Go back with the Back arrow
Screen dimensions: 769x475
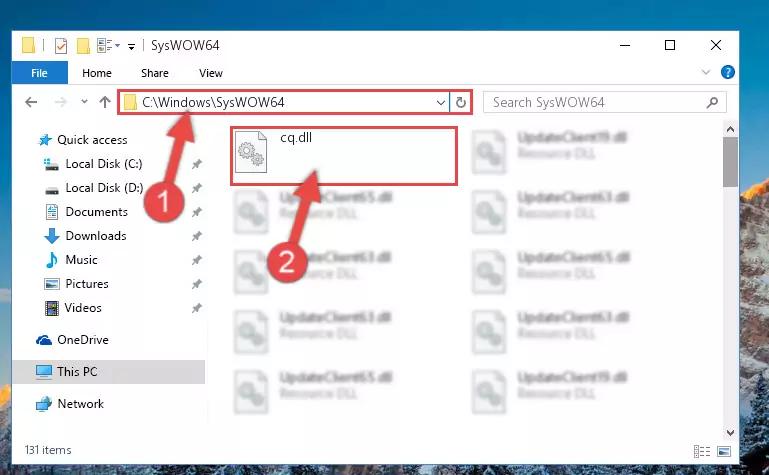pos(31,102)
